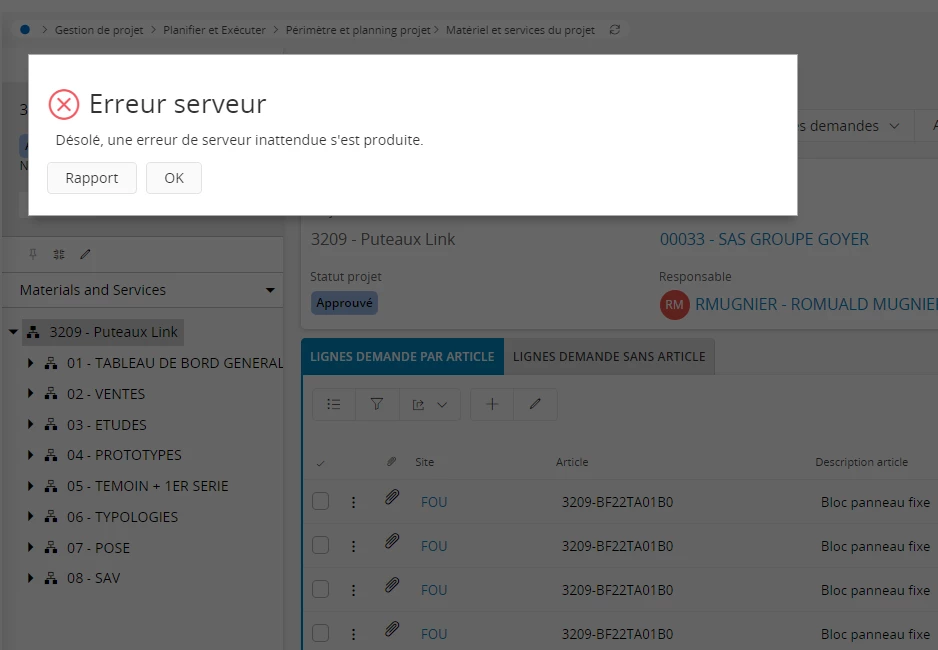The height and width of the screenshot is (650, 938).
Task: Click structure icon of 06 - TYPOLOGIES
Action: [51, 517]
